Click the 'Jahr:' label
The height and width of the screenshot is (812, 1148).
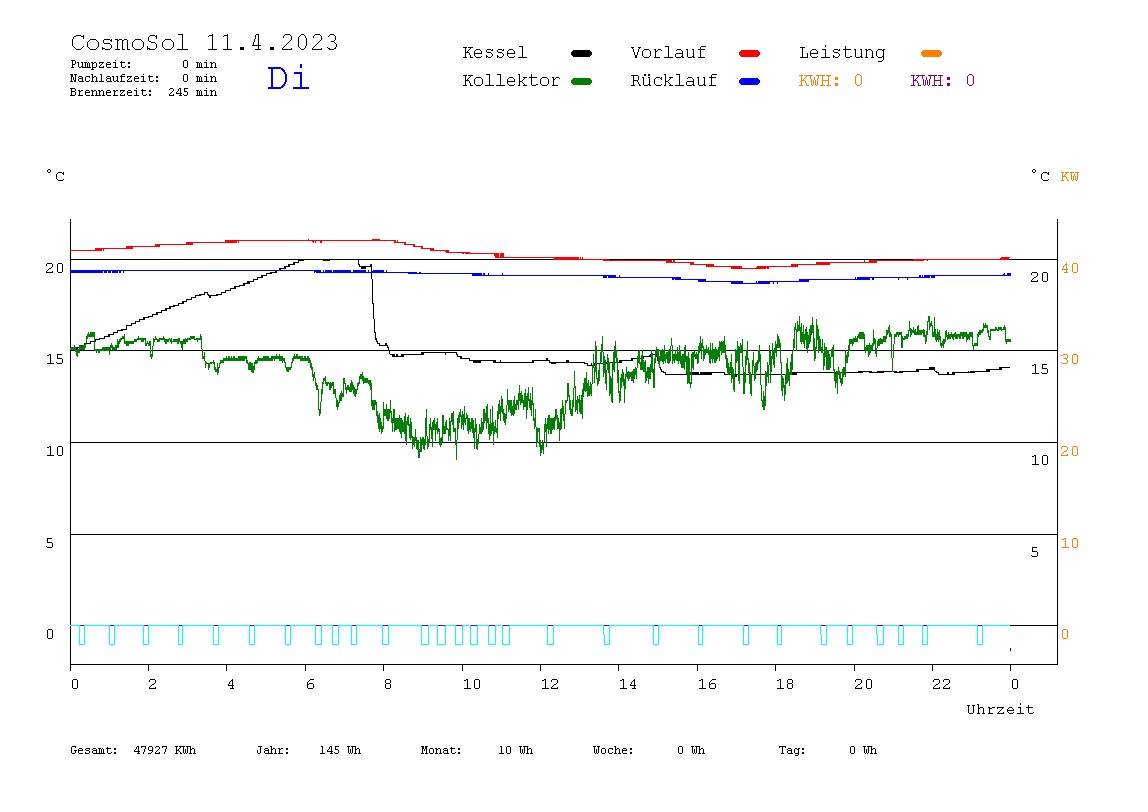coord(272,750)
